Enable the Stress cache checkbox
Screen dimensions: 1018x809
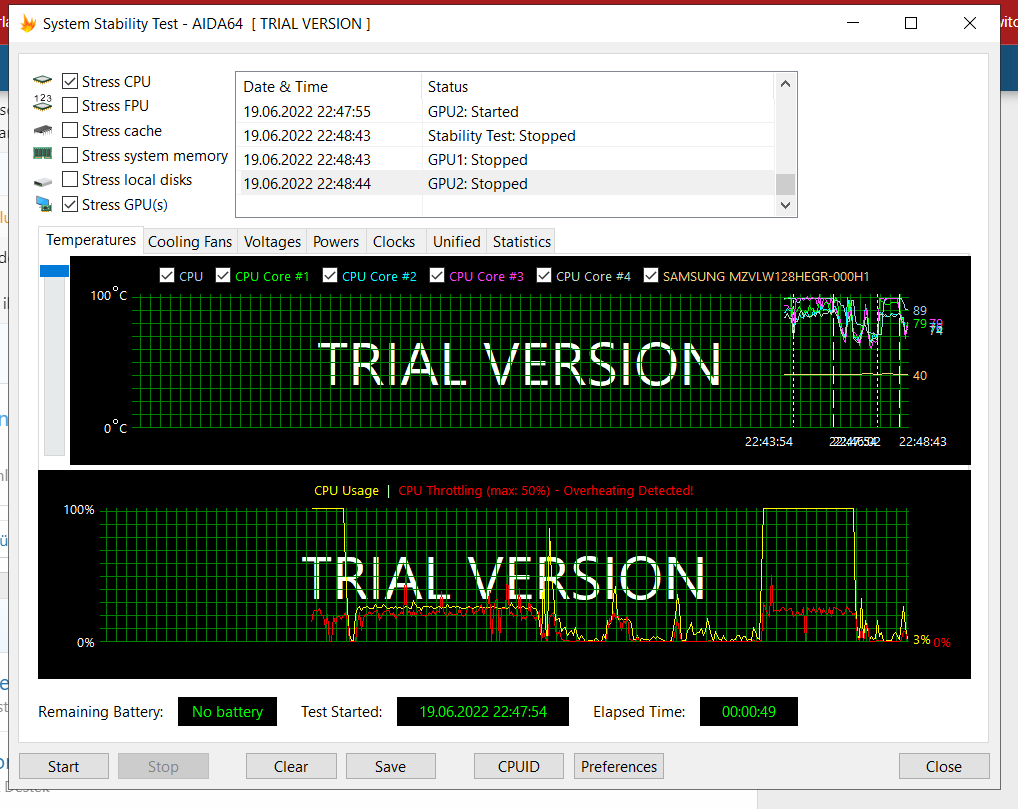pos(70,130)
